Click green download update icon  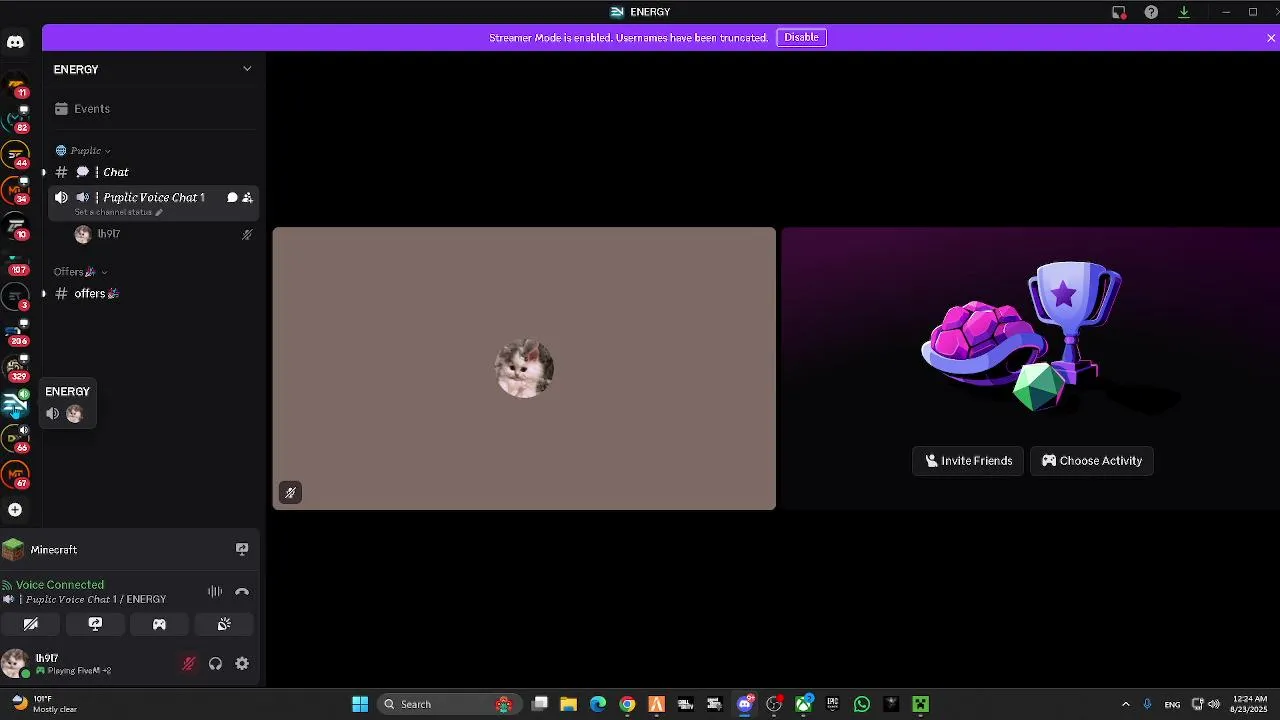(1184, 12)
